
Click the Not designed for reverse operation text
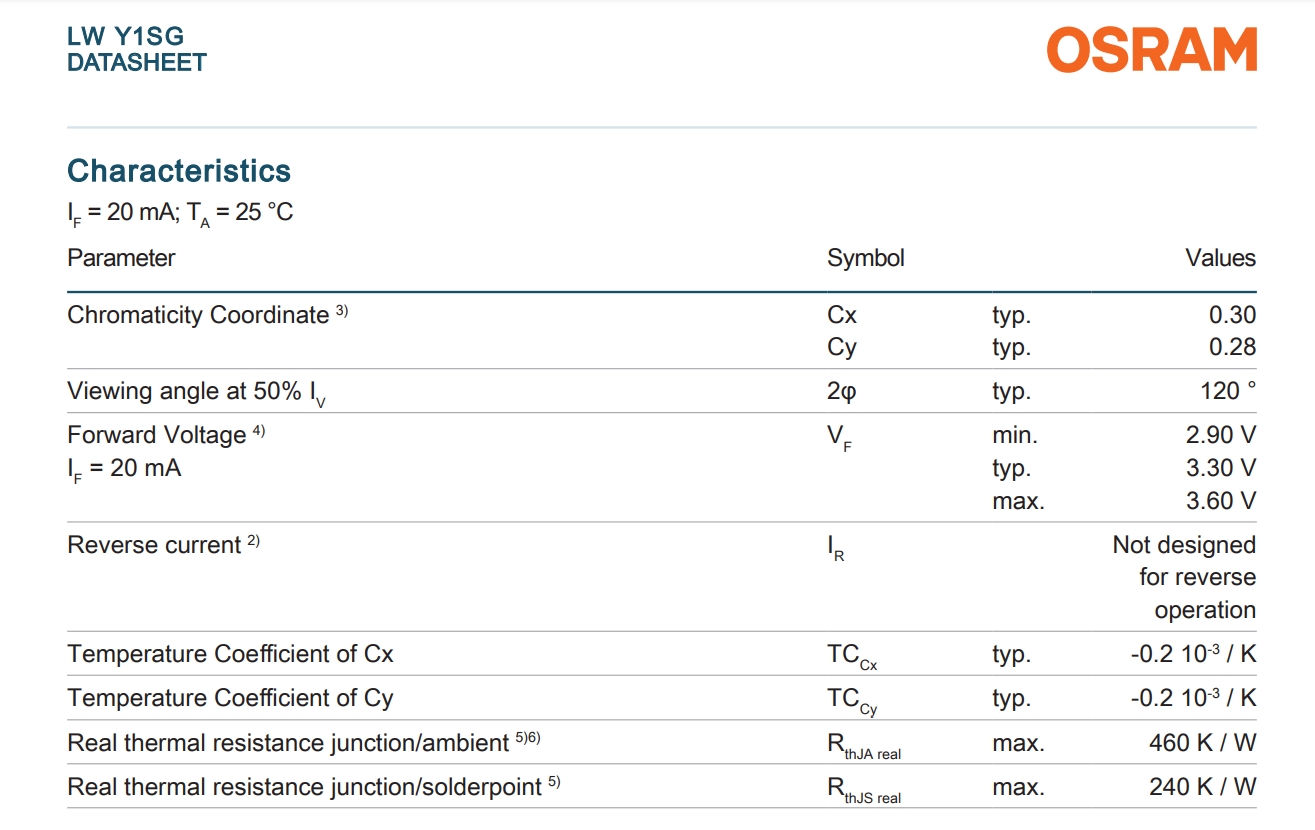coord(1184,577)
